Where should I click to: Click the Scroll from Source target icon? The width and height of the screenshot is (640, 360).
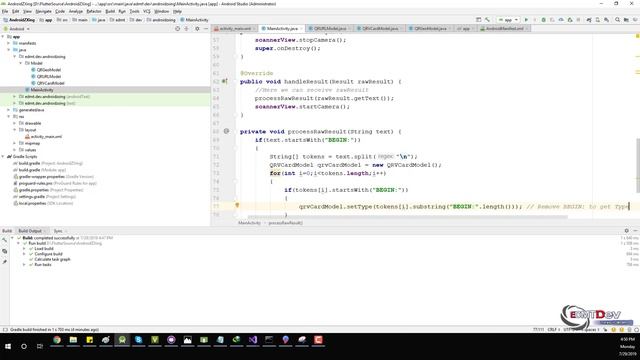coord(177,29)
